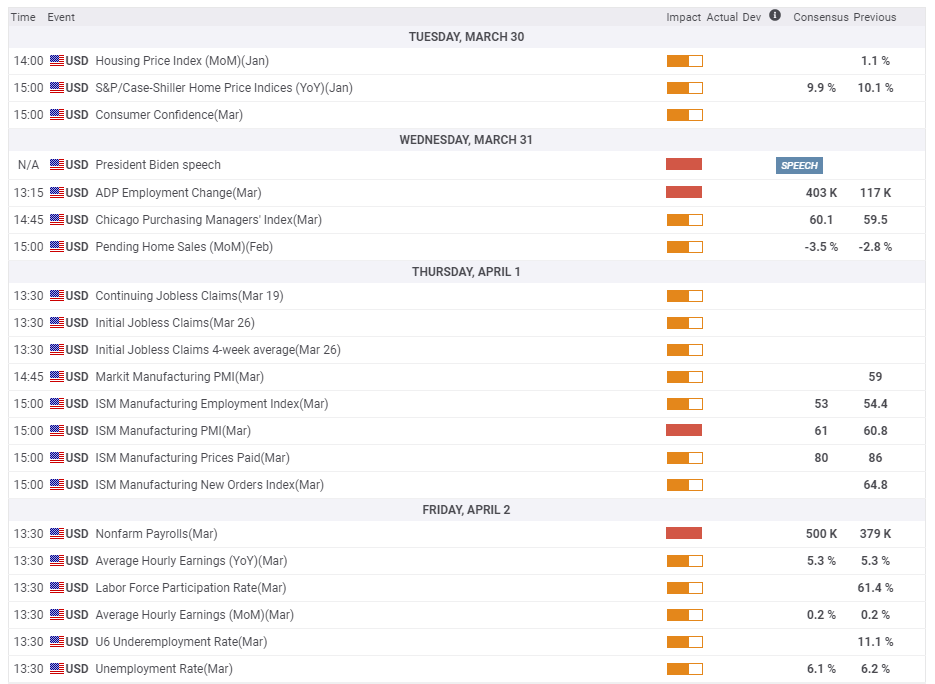
Task: Click the Dev info icon in header
Action: point(775,16)
